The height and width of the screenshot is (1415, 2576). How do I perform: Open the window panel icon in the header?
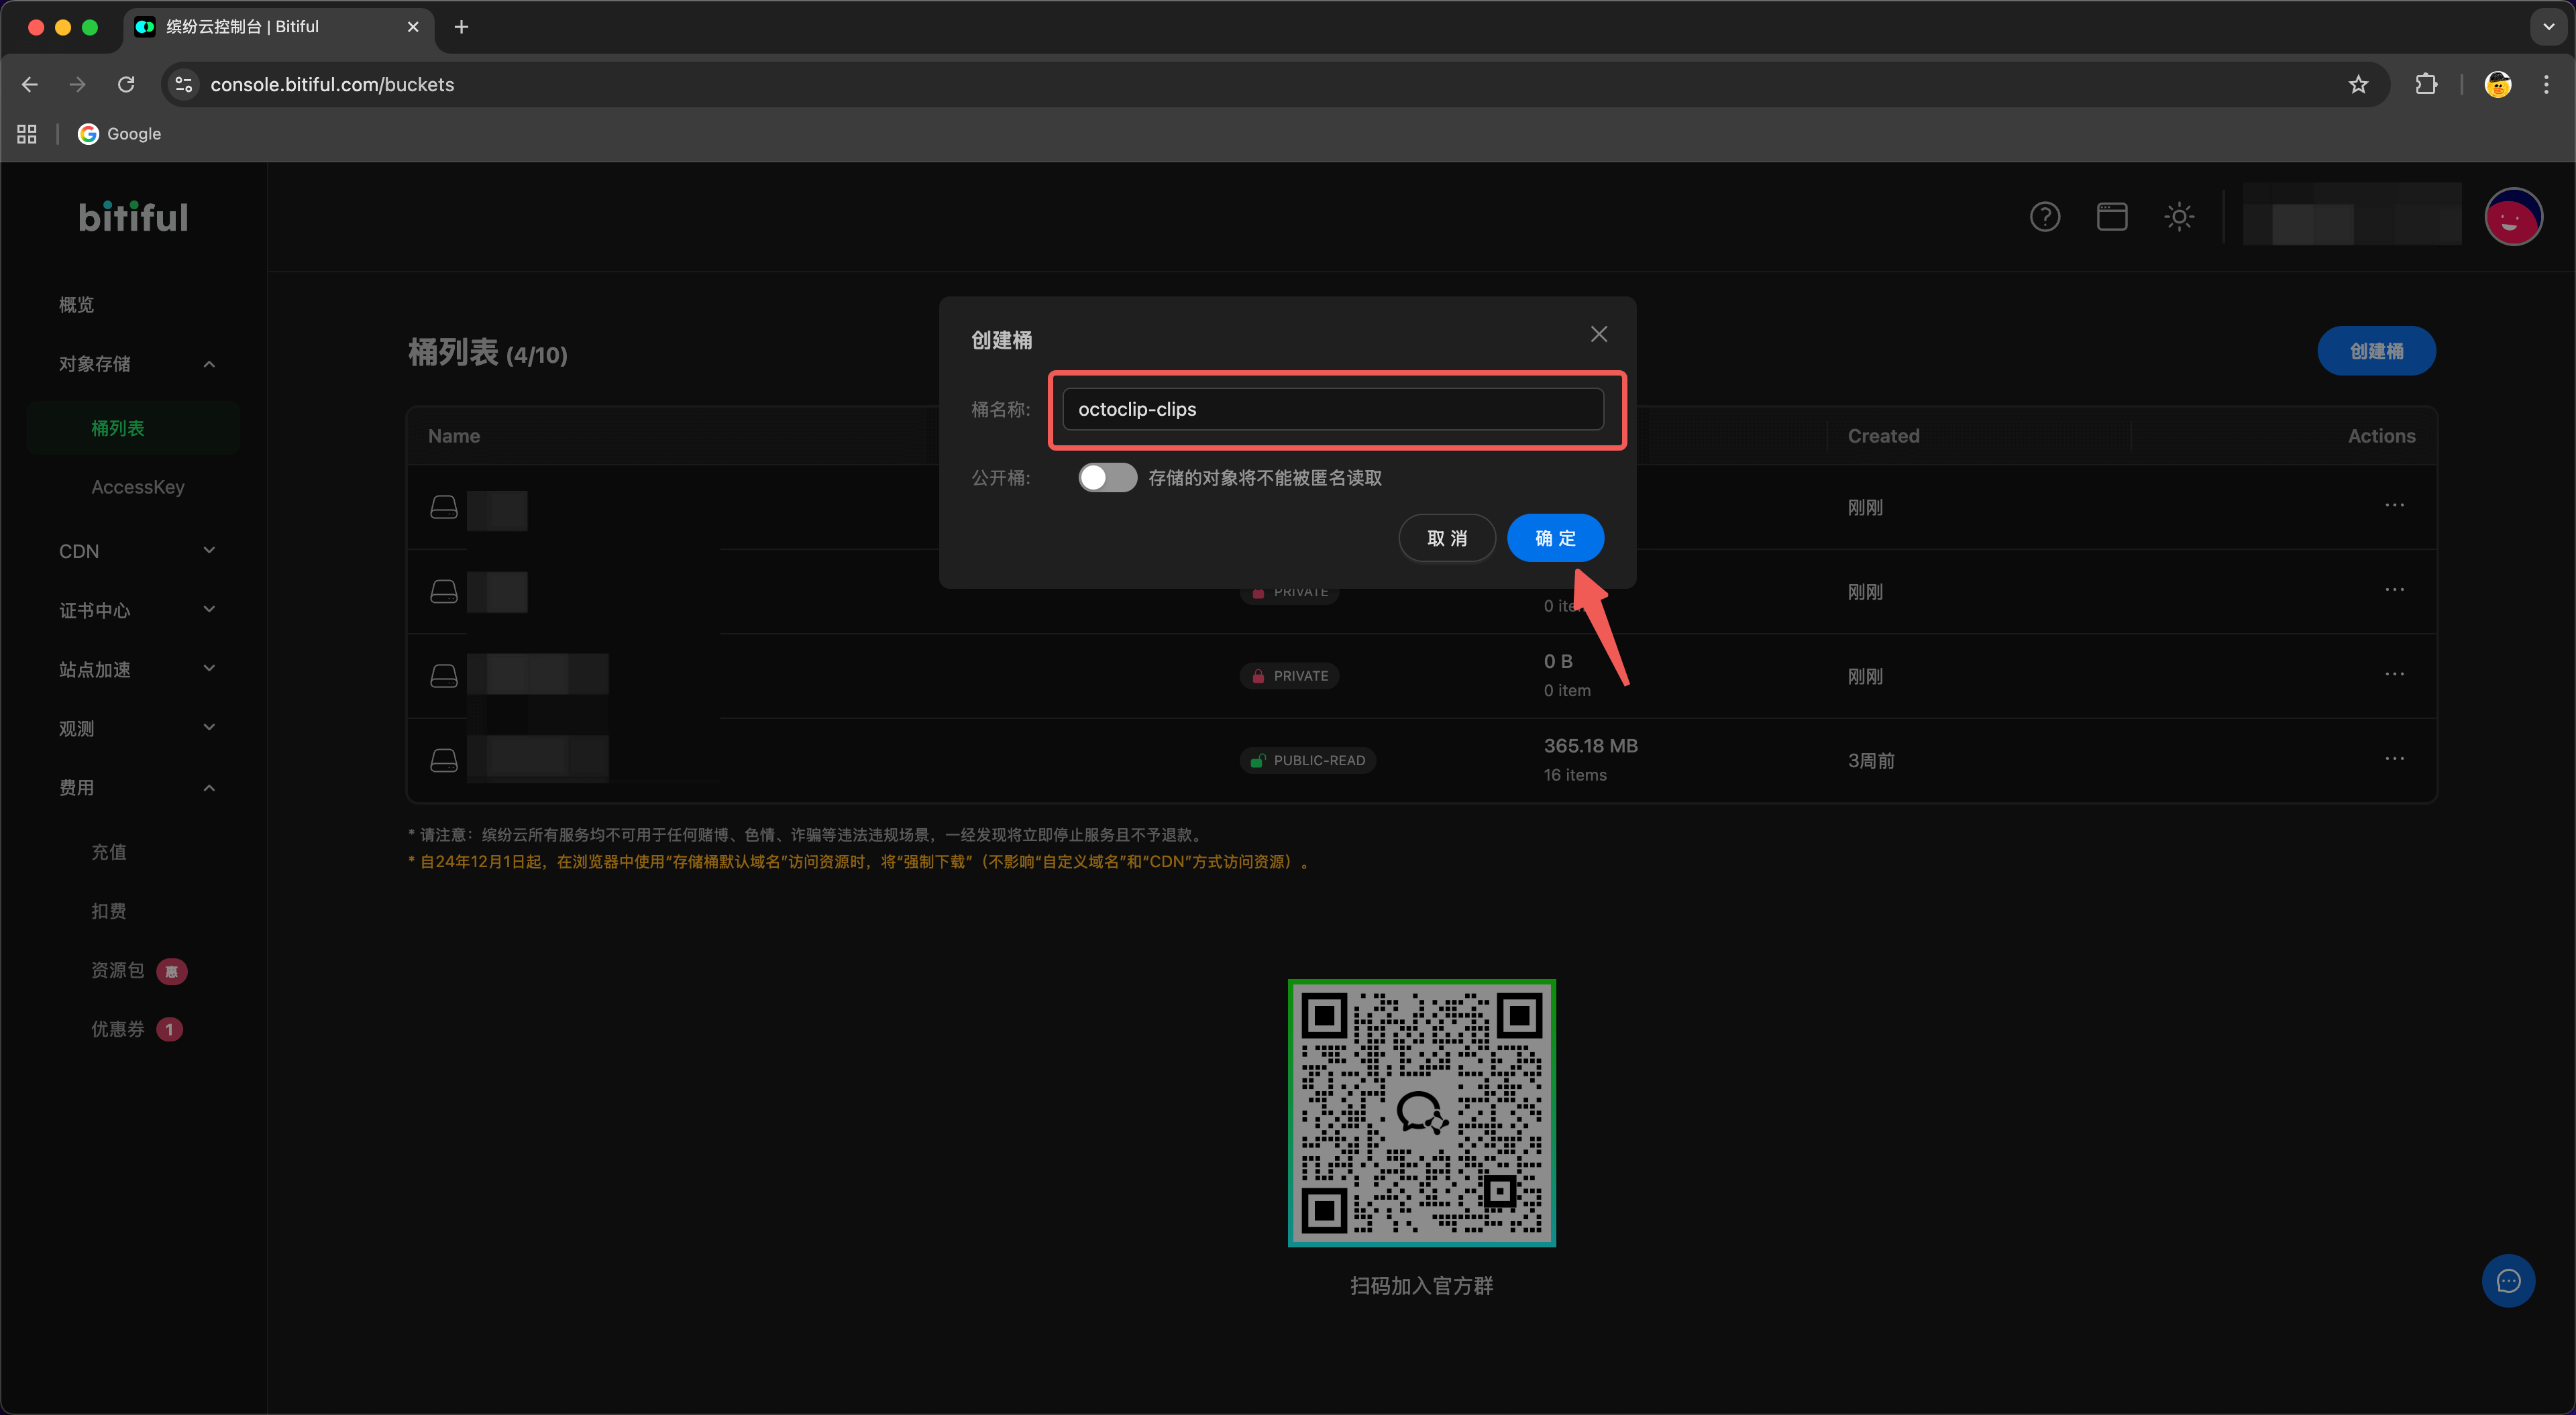pos(2111,216)
